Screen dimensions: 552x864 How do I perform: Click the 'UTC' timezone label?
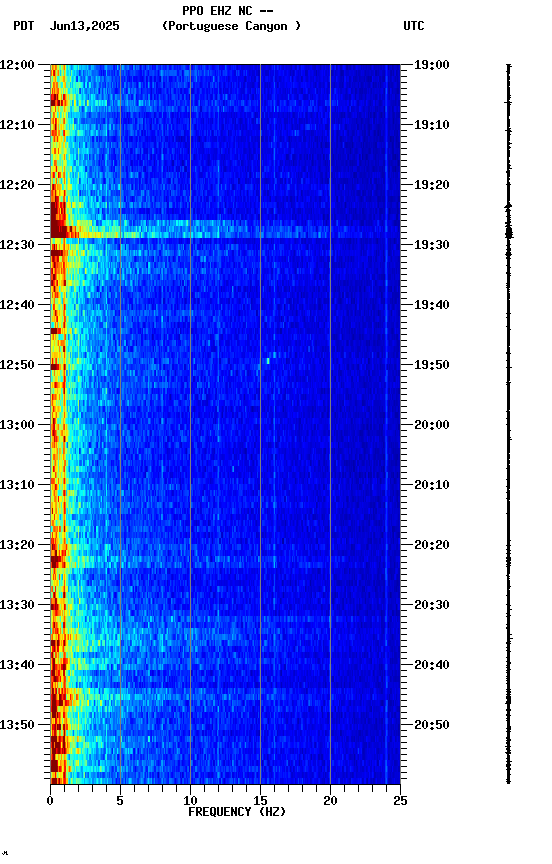click(x=414, y=26)
